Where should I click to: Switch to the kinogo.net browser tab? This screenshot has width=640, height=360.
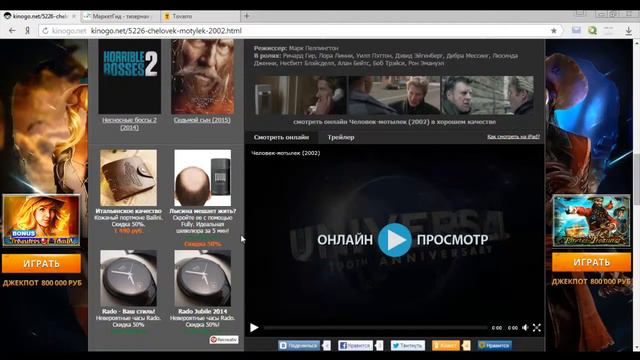coord(40,16)
